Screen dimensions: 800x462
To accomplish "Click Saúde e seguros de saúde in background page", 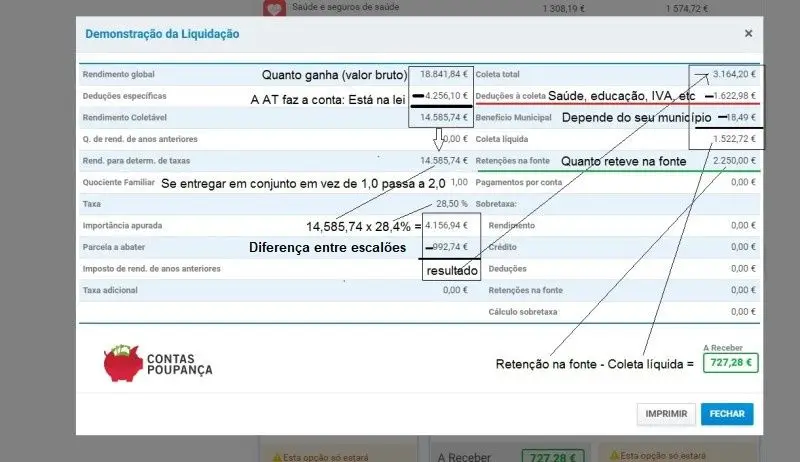I will pos(345,7).
